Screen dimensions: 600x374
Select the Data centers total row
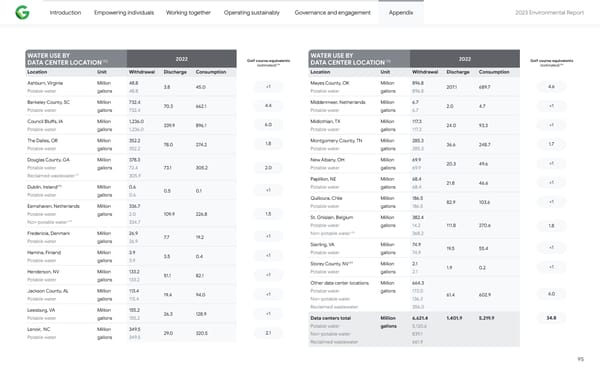414,329
